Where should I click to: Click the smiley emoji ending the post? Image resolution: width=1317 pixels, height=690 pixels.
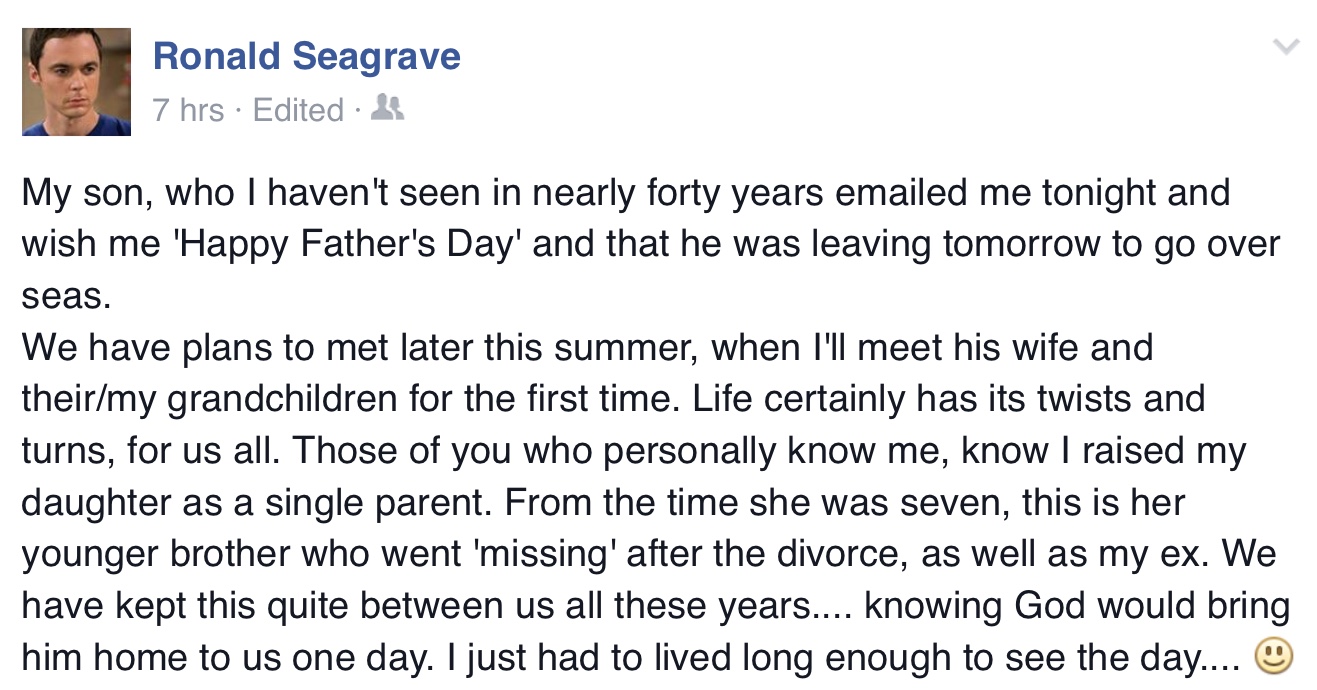1273,656
